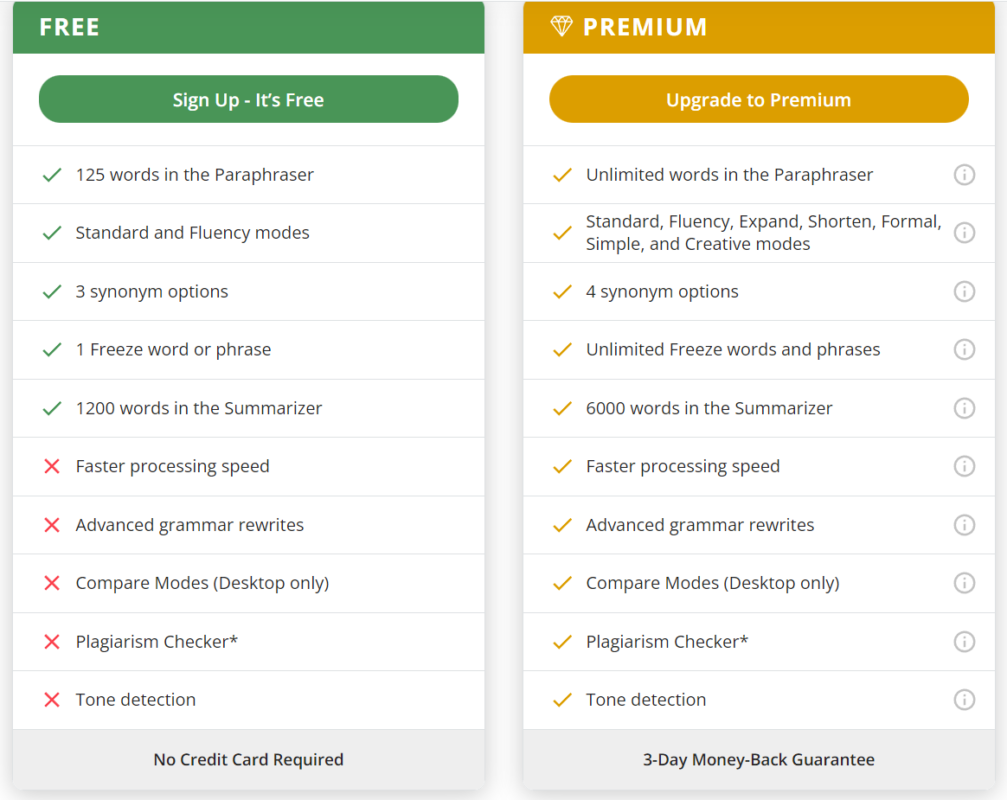Click the 3-Day Money-Back Guarantee text
The image size is (1007, 800).
[x=758, y=760]
